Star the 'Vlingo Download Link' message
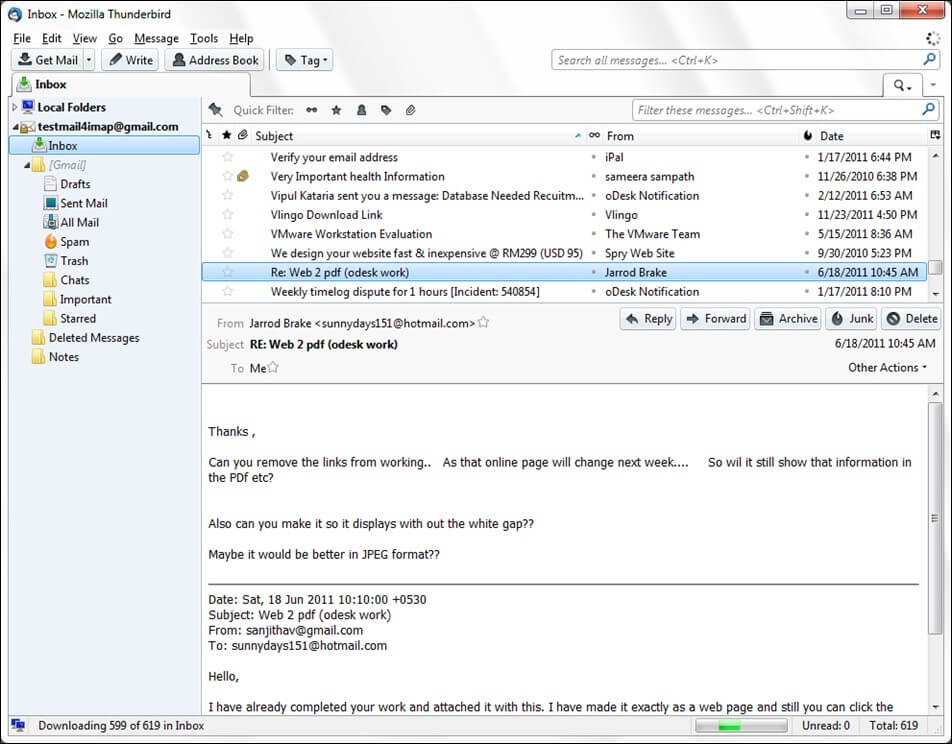Viewport: 952px width, 744px height. [x=228, y=214]
